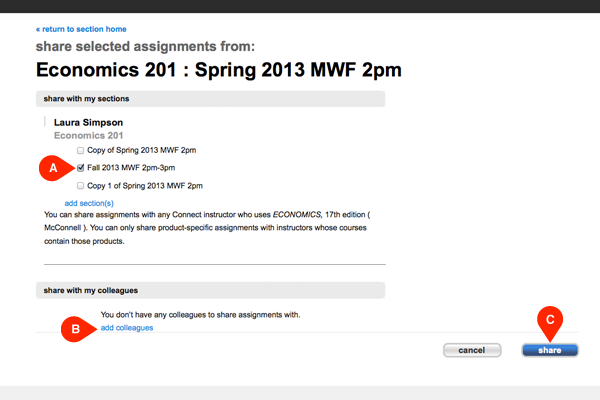Click the red marker A icon
This screenshot has width=600, height=400.
point(55,168)
